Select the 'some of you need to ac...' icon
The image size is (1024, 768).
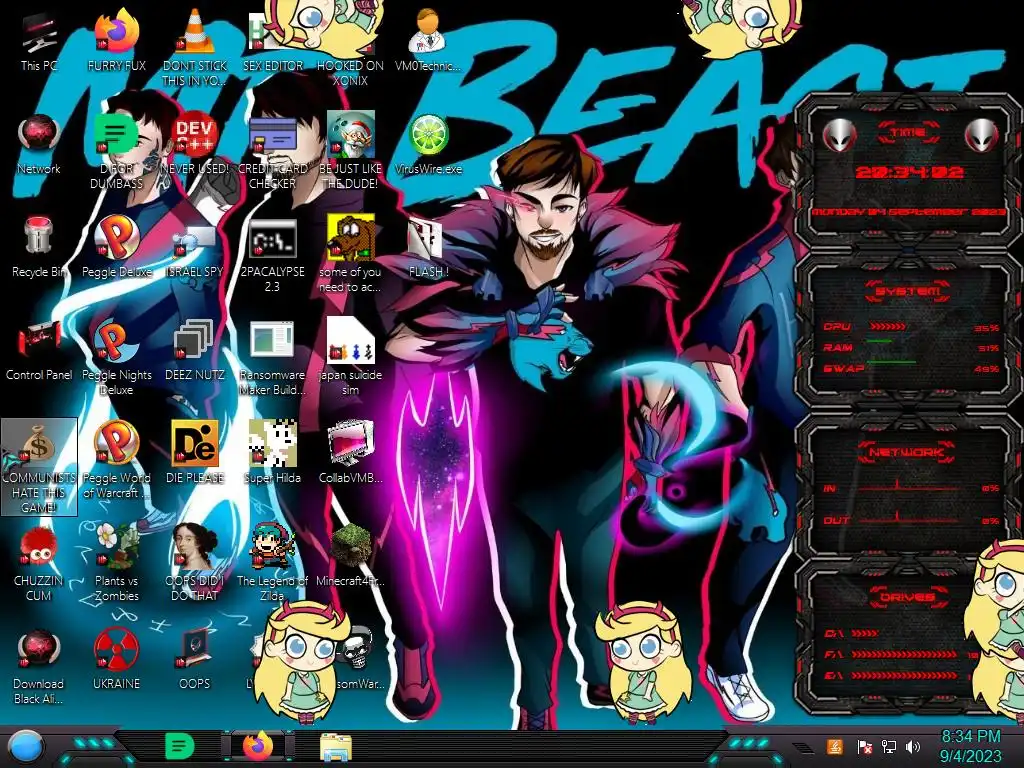point(350,255)
